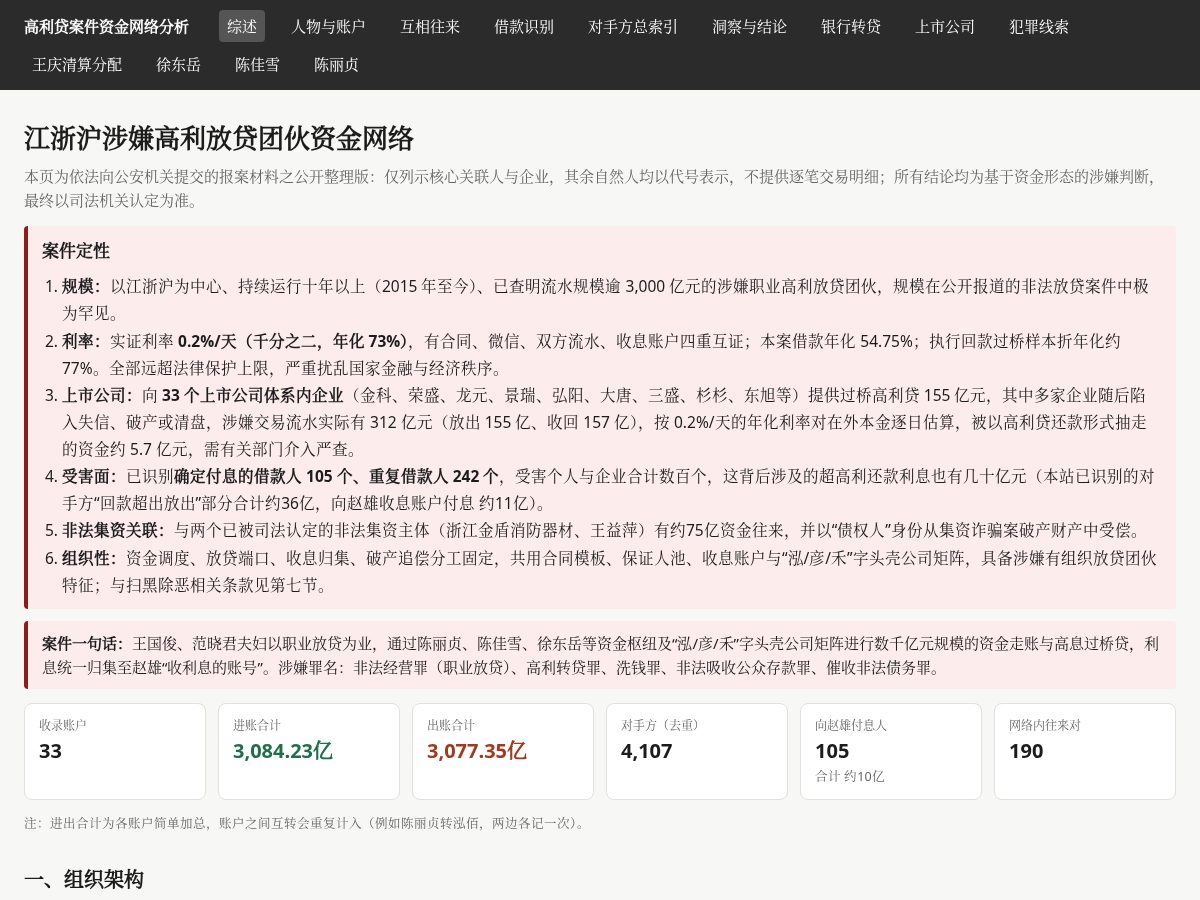Select the 收录账户 stat card

click(x=115, y=751)
